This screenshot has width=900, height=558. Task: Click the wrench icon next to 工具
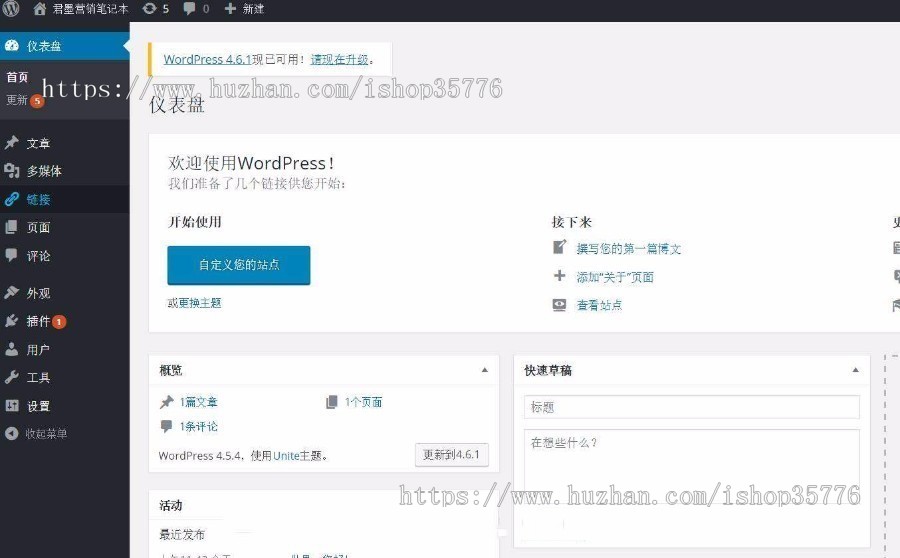12,377
